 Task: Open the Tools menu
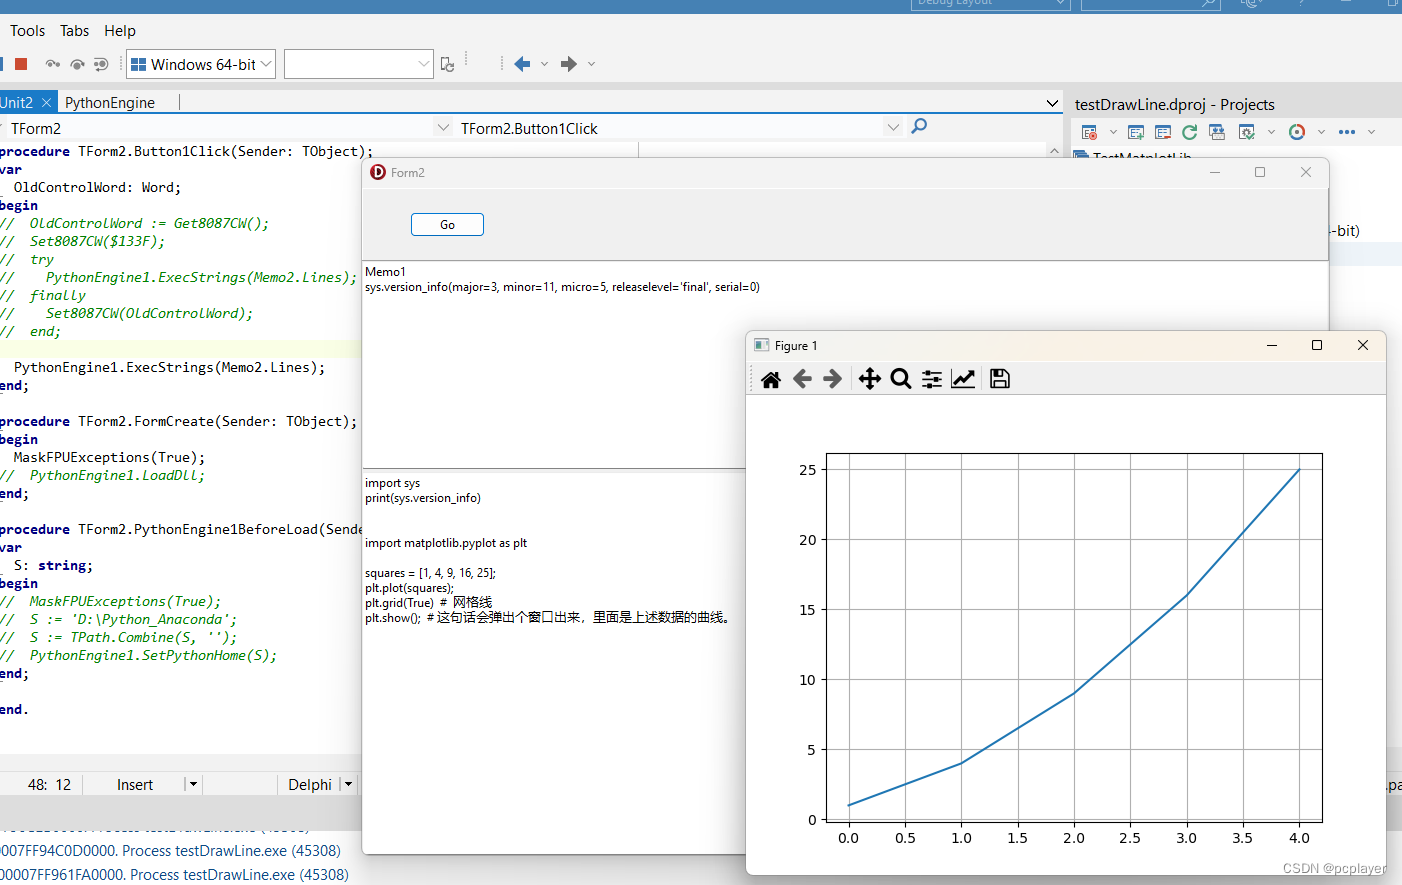tap(27, 31)
